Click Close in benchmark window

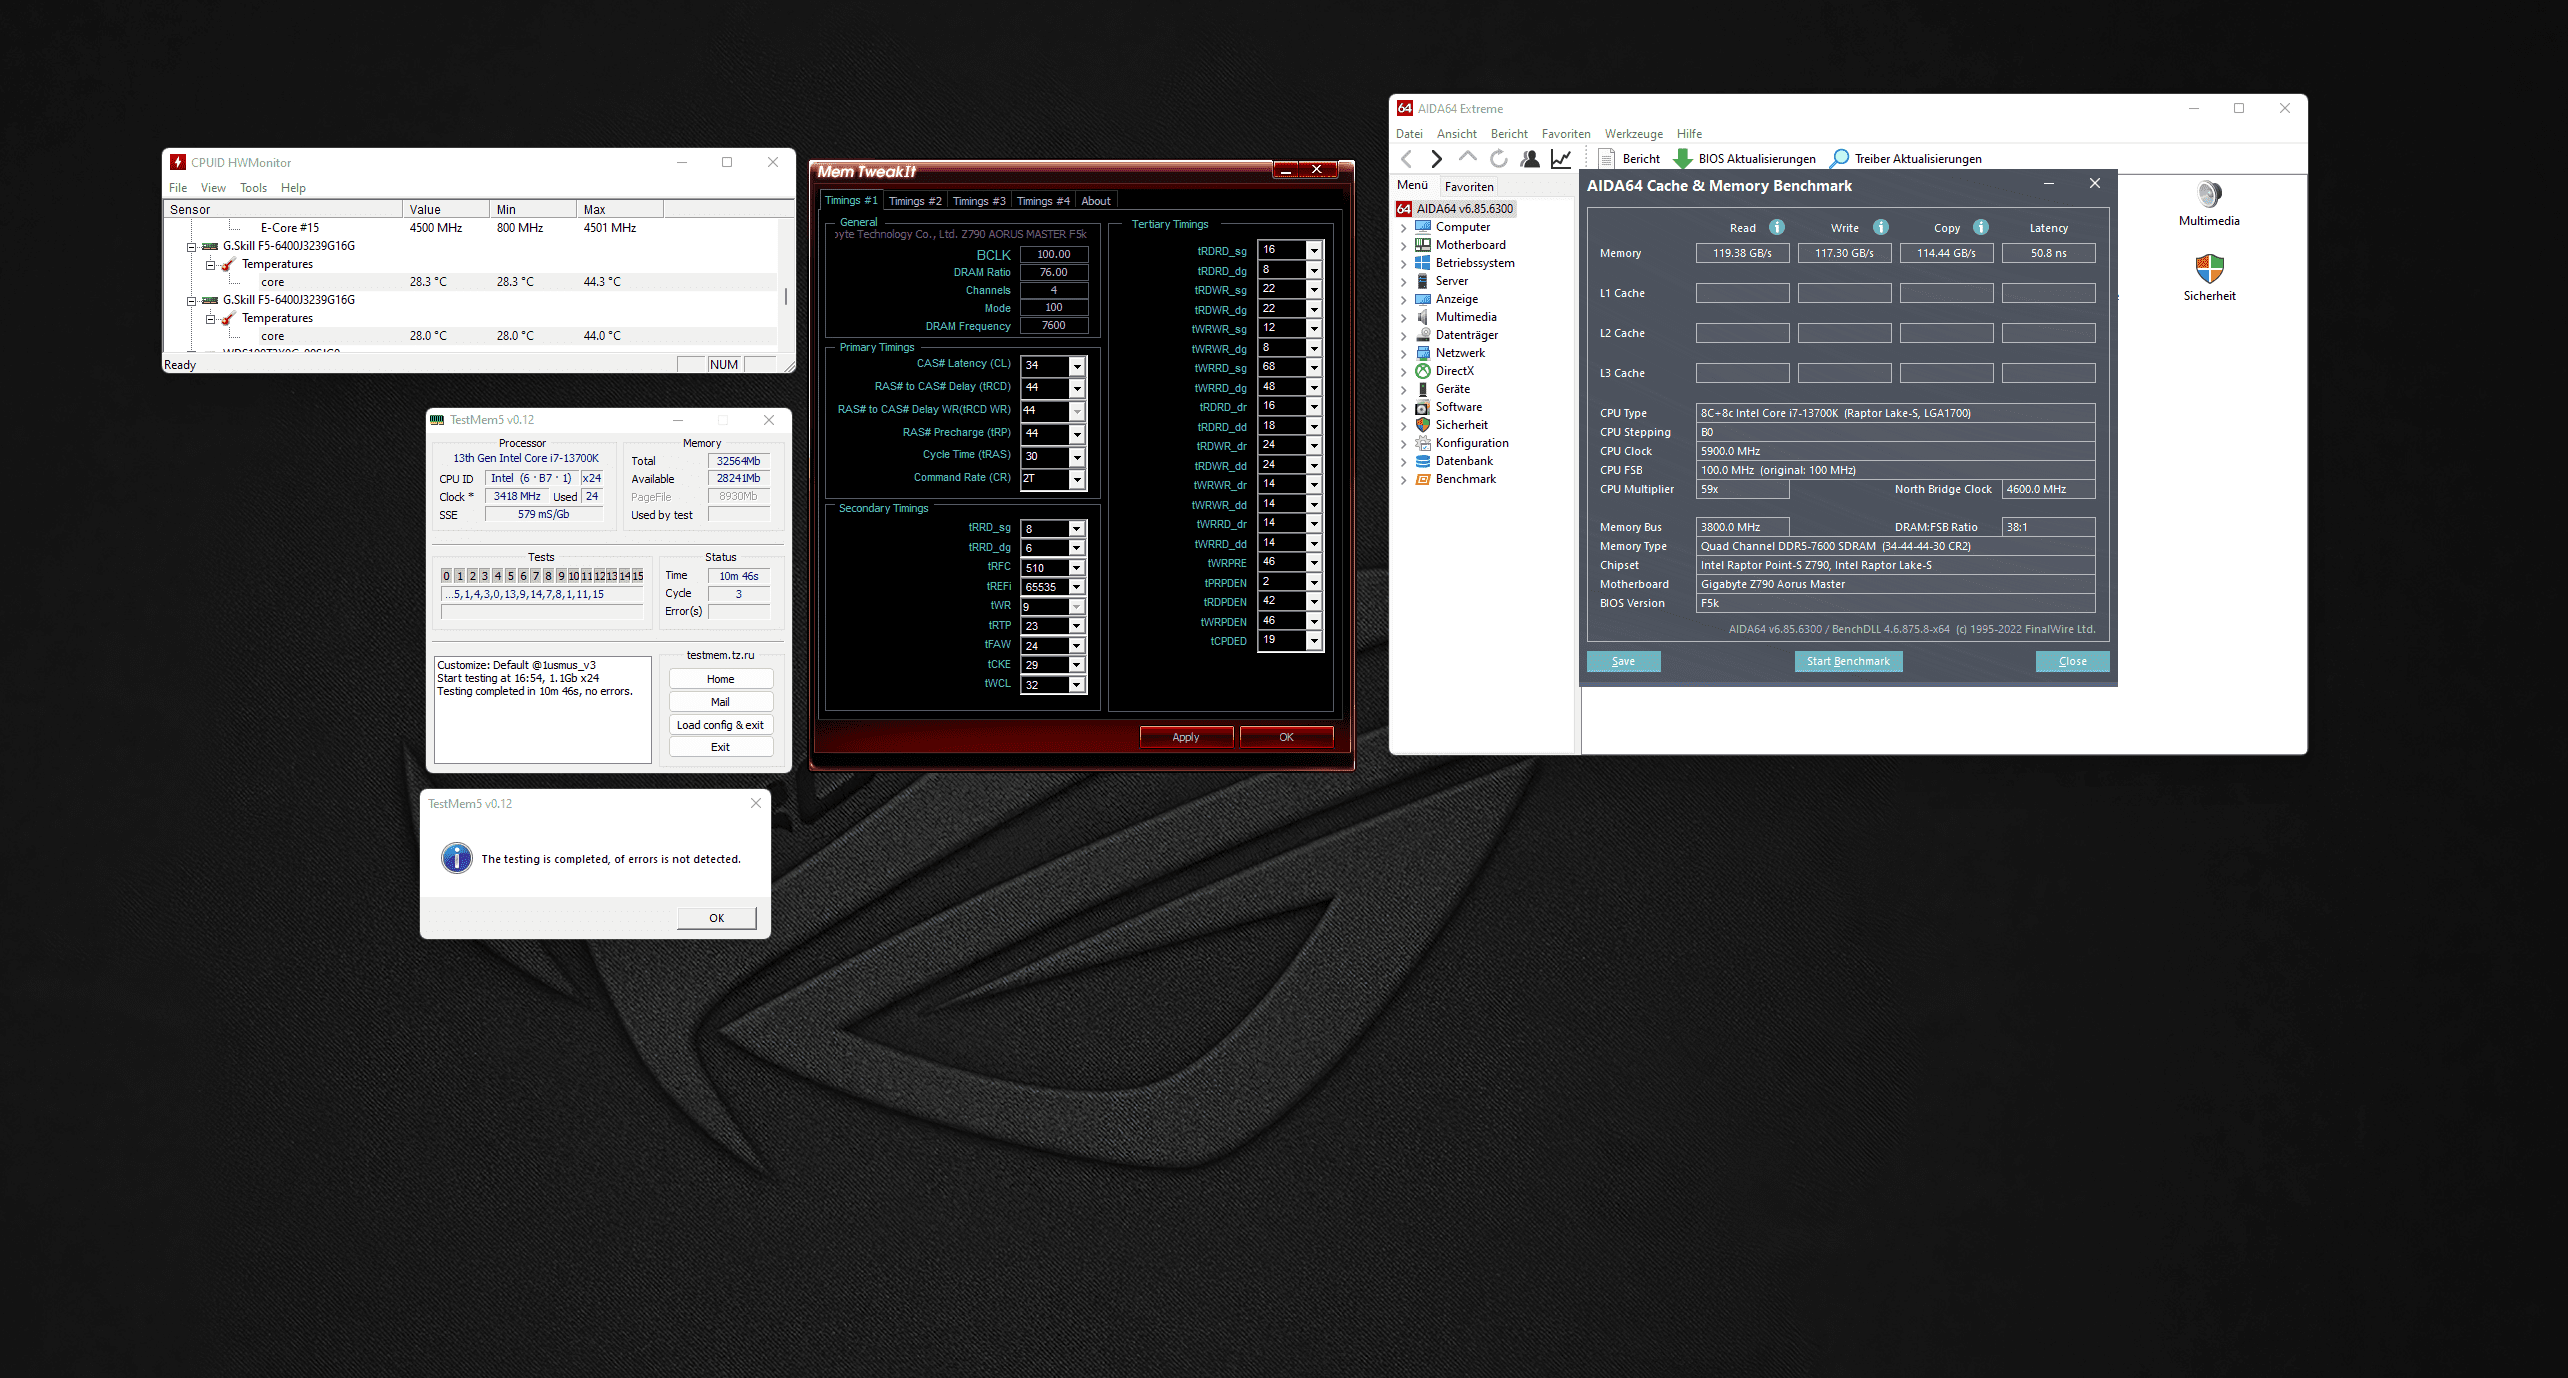tap(2072, 661)
